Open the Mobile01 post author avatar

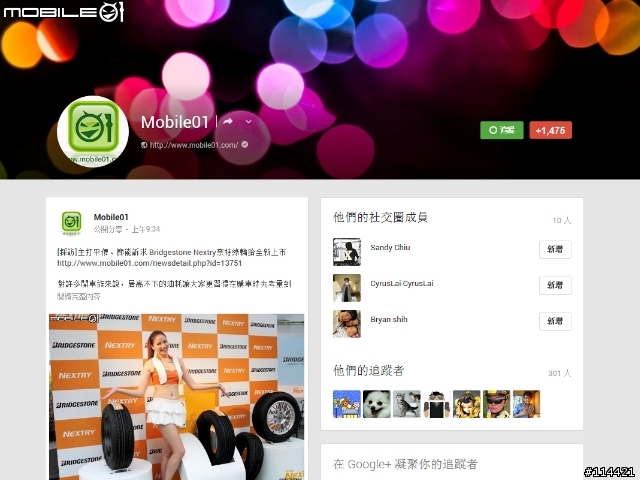click(71, 223)
